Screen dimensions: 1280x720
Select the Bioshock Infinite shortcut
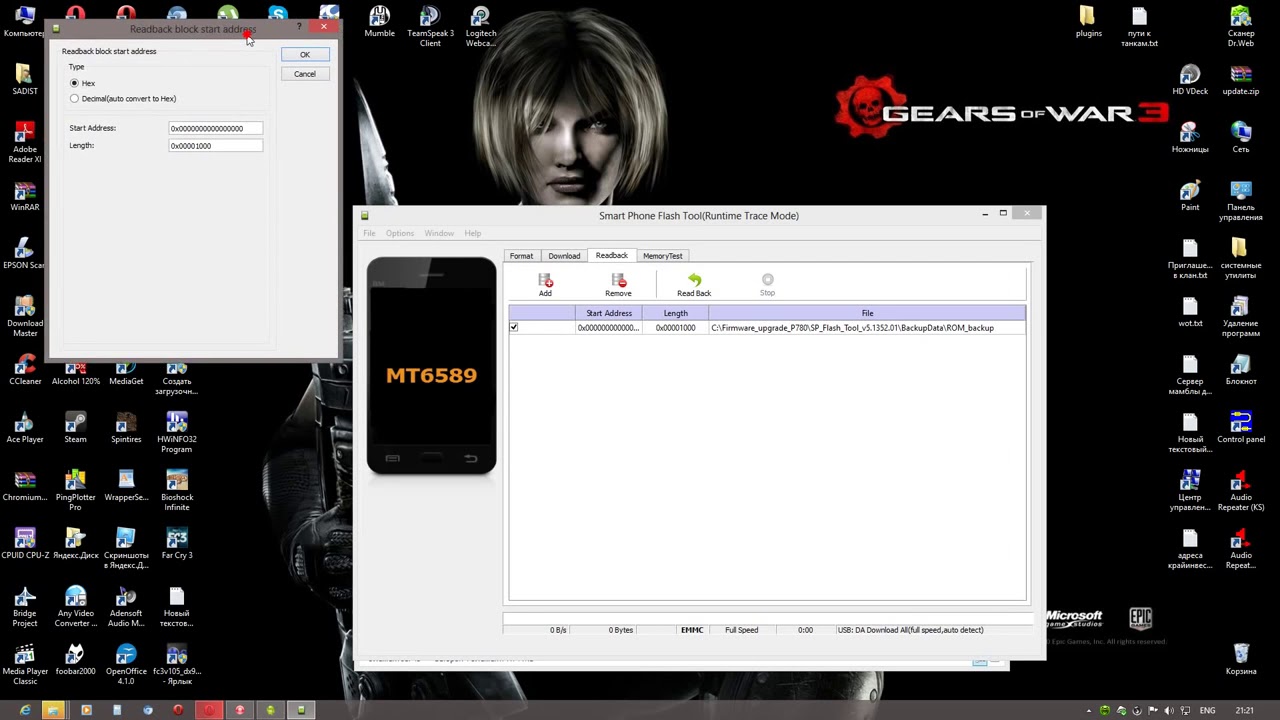click(177, 491)
